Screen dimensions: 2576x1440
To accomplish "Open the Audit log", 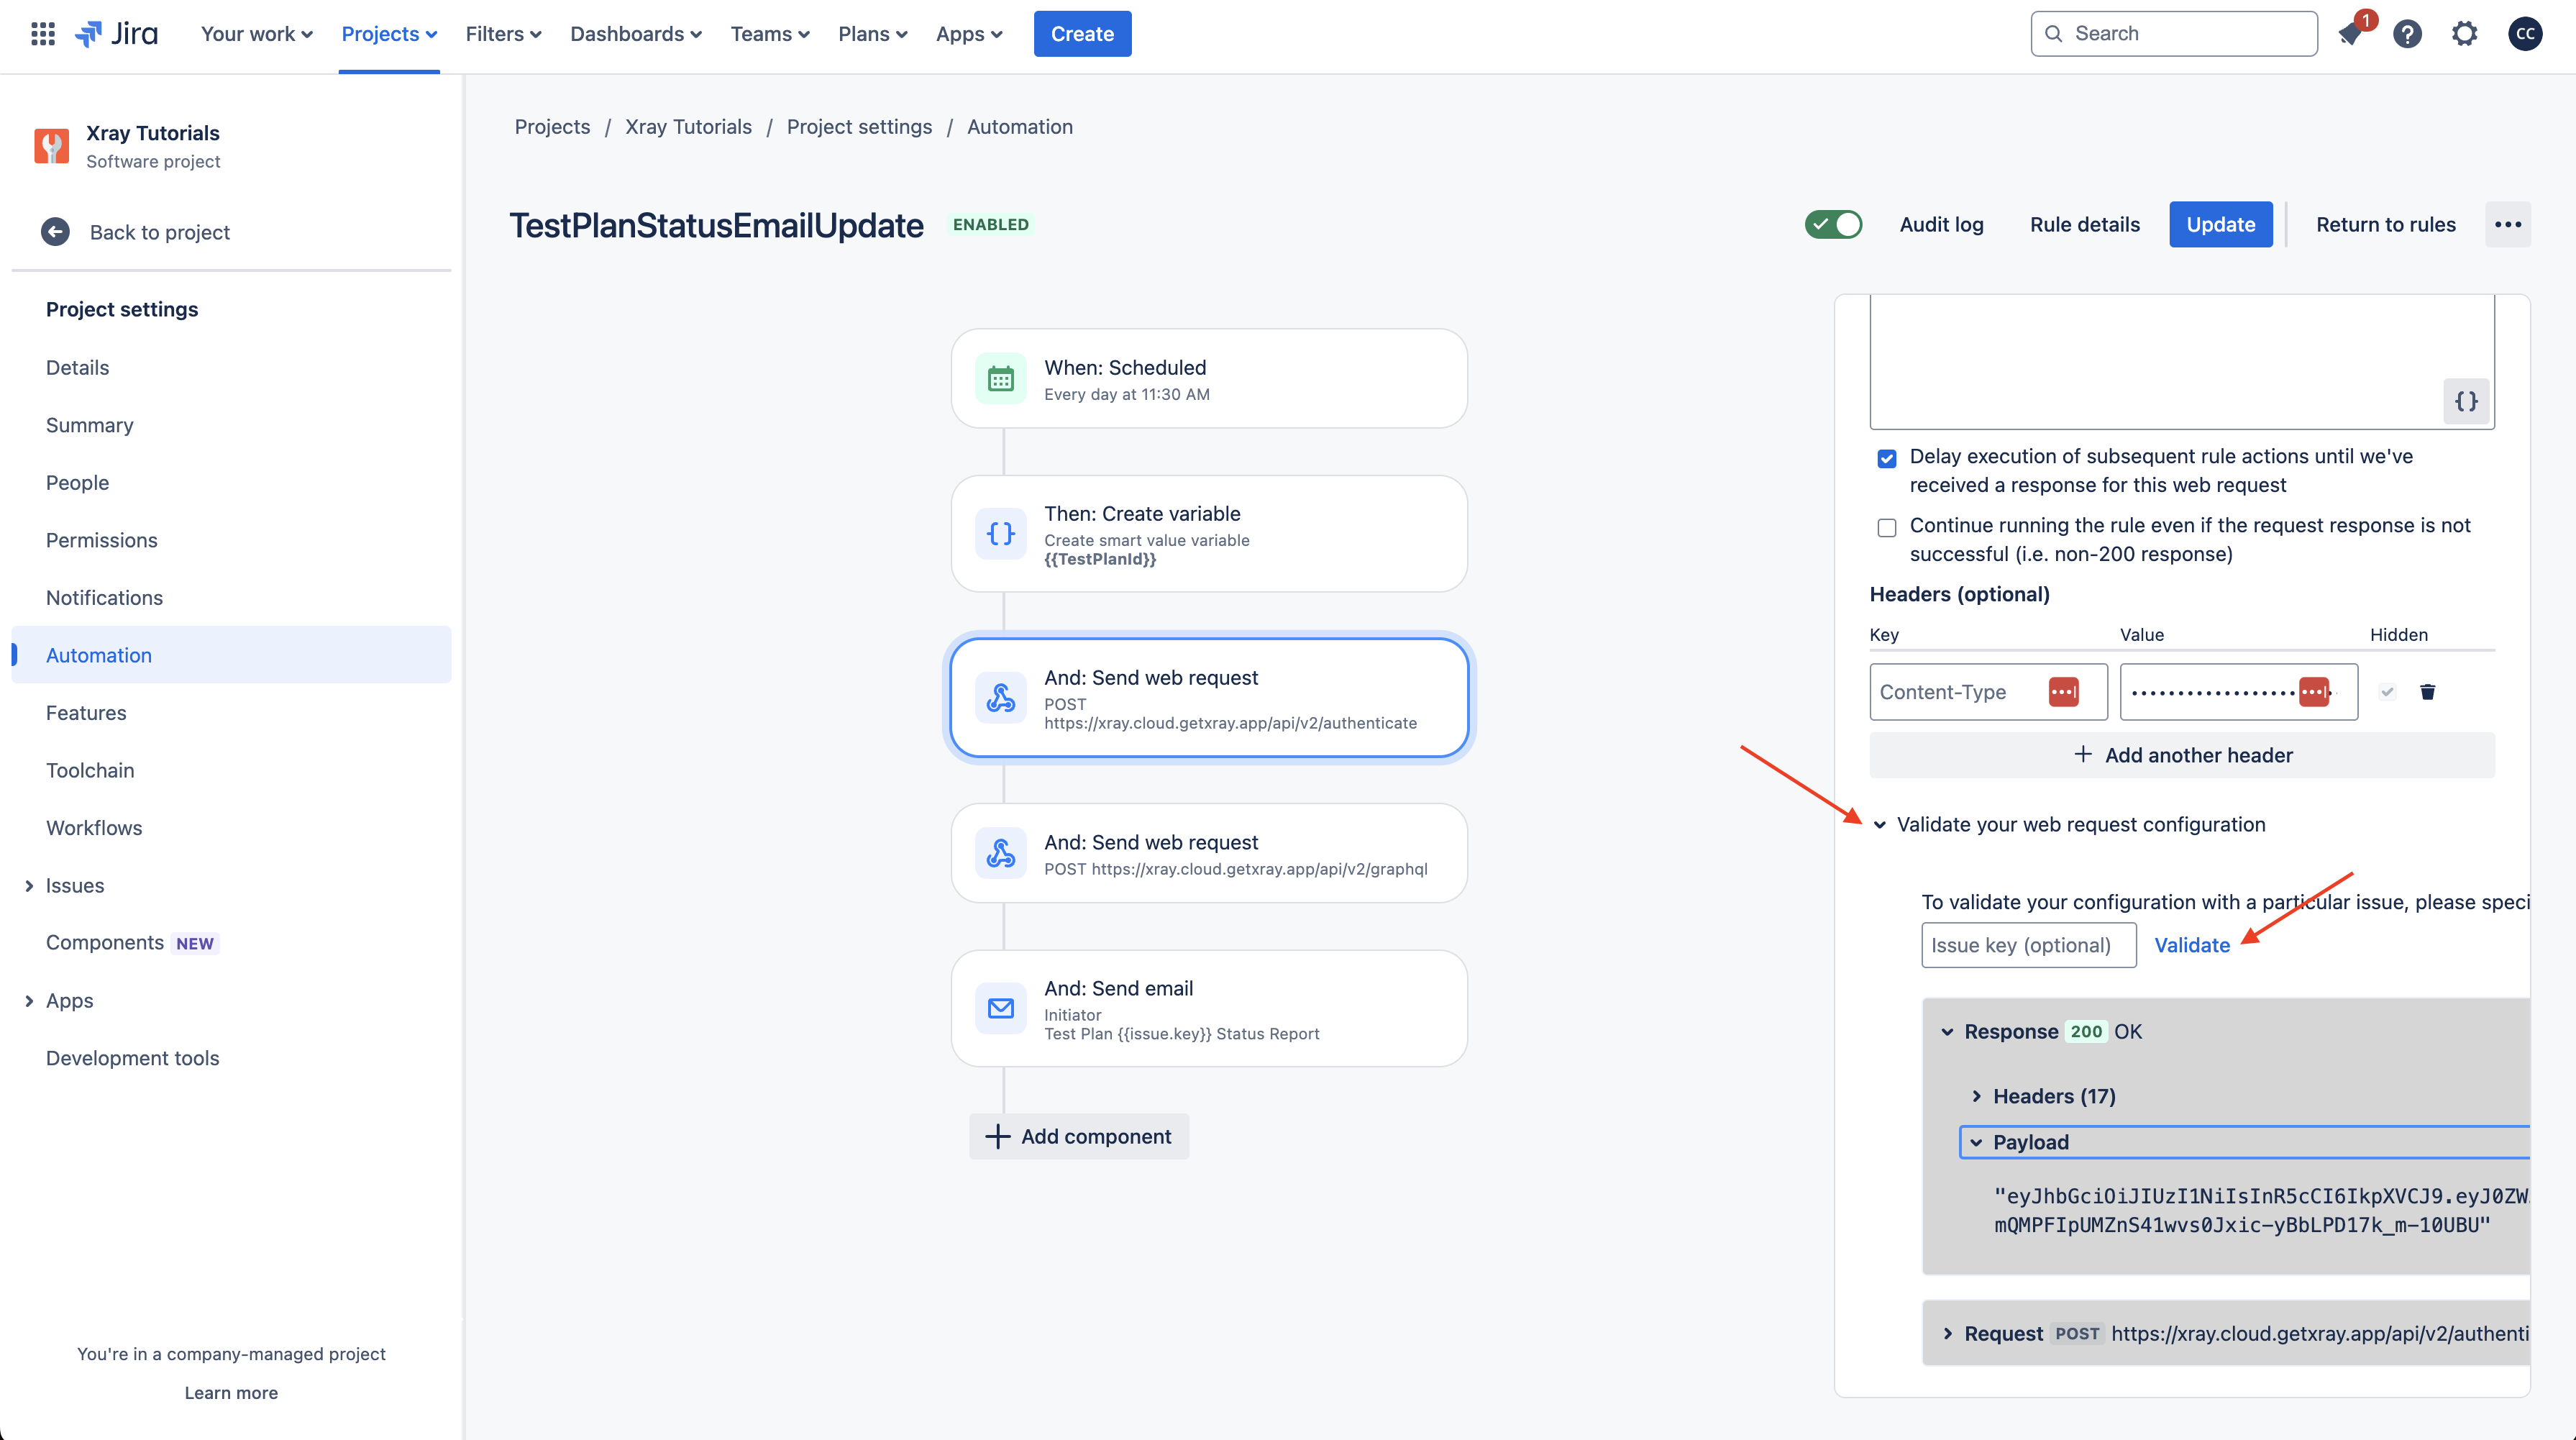I will point(1941,224).
